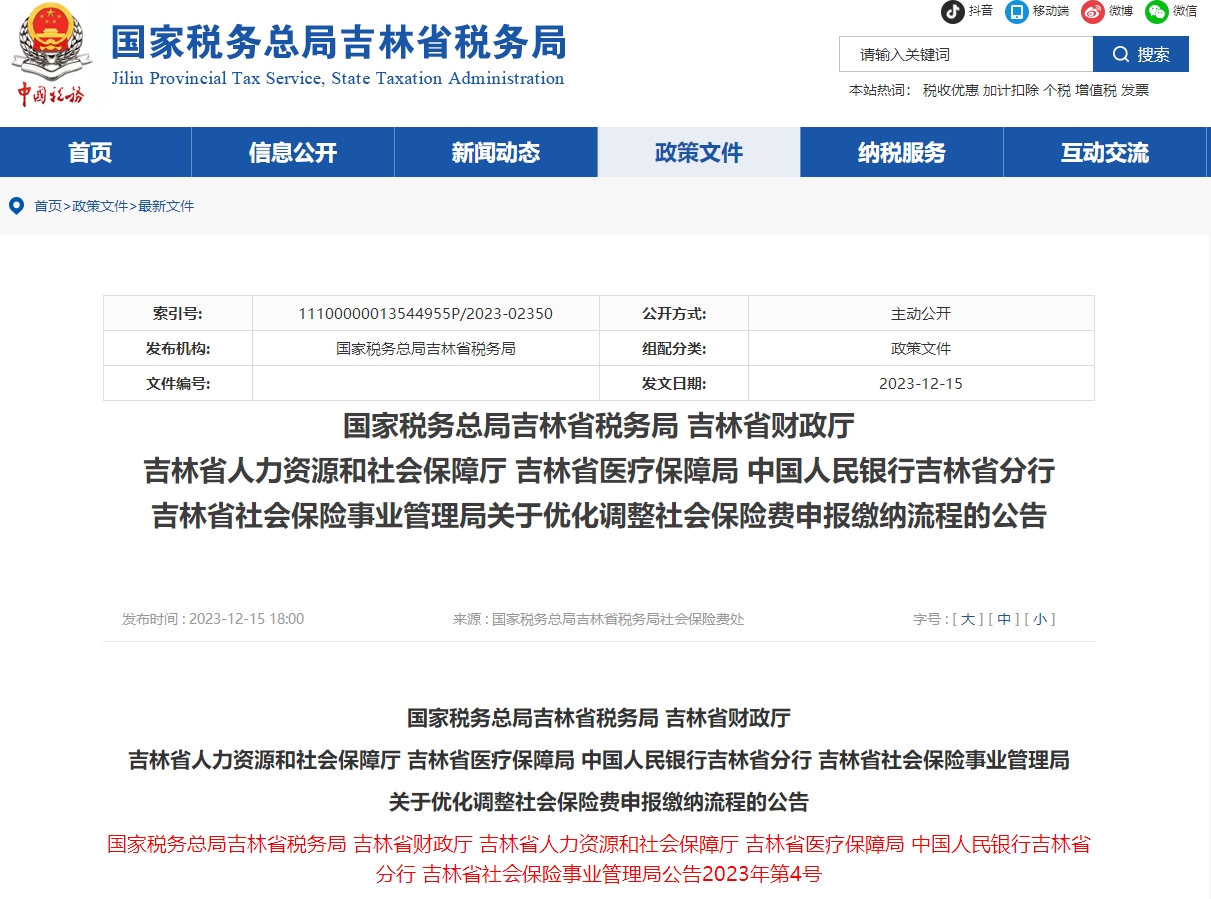Screen dimensions: 1211x899
Task: Click the national tax emblem logo
Action: (52, 55)
